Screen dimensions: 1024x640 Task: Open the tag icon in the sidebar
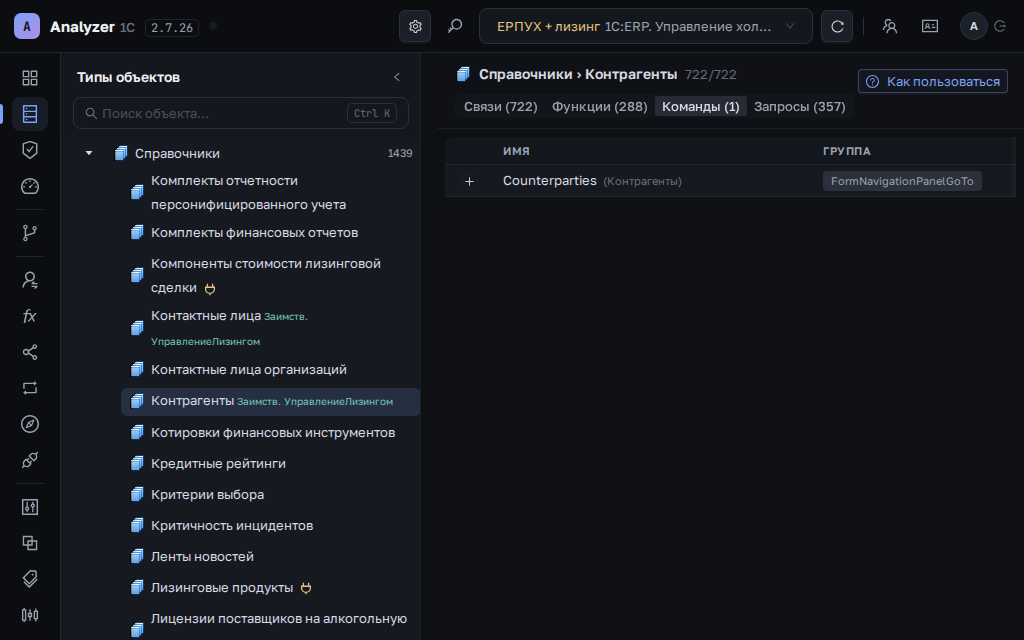(x=30, y=579)
